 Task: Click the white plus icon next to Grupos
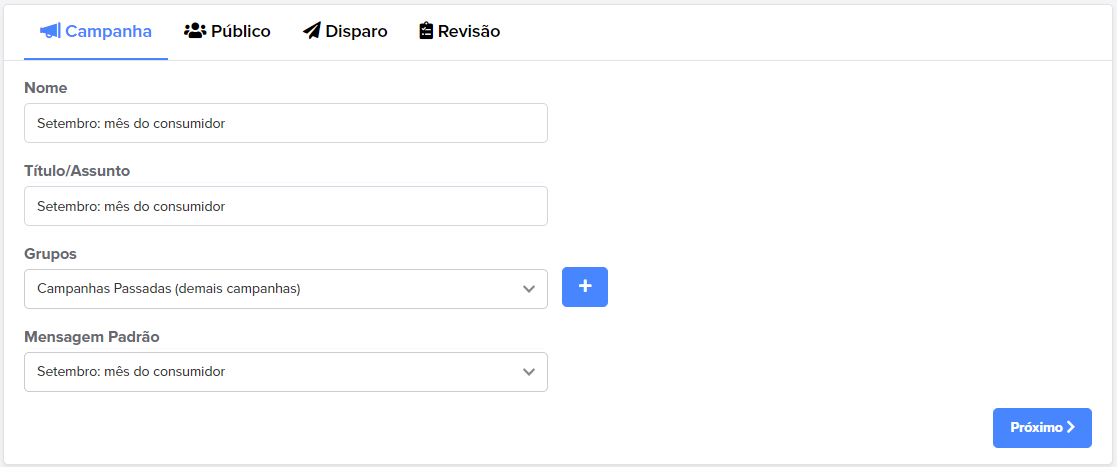[585, 286]
